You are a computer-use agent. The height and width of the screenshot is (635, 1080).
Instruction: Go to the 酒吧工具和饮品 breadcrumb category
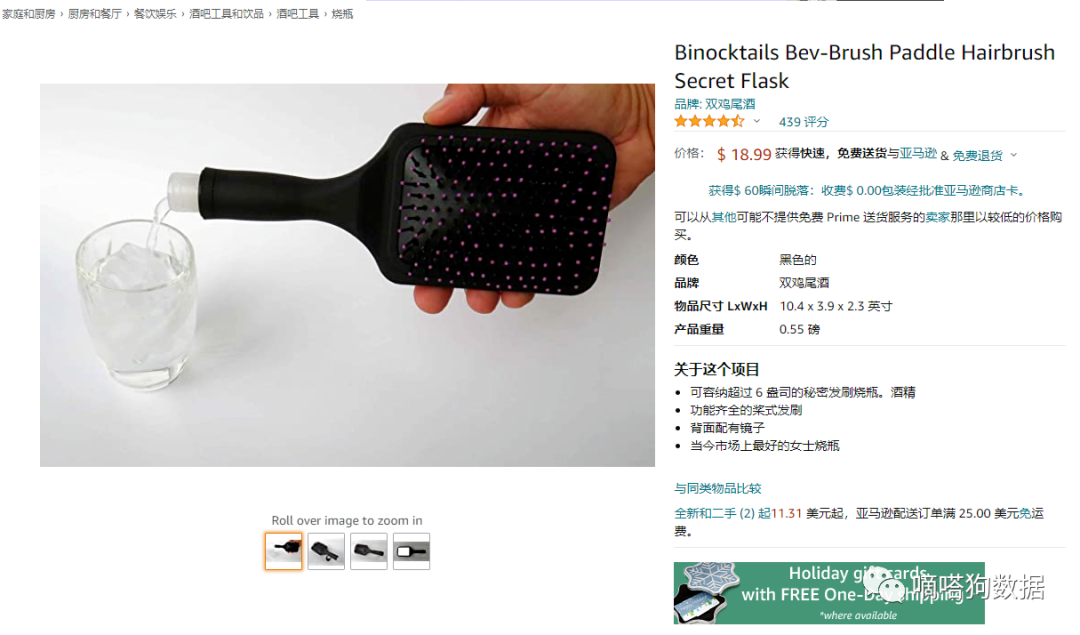coord(227,14)
